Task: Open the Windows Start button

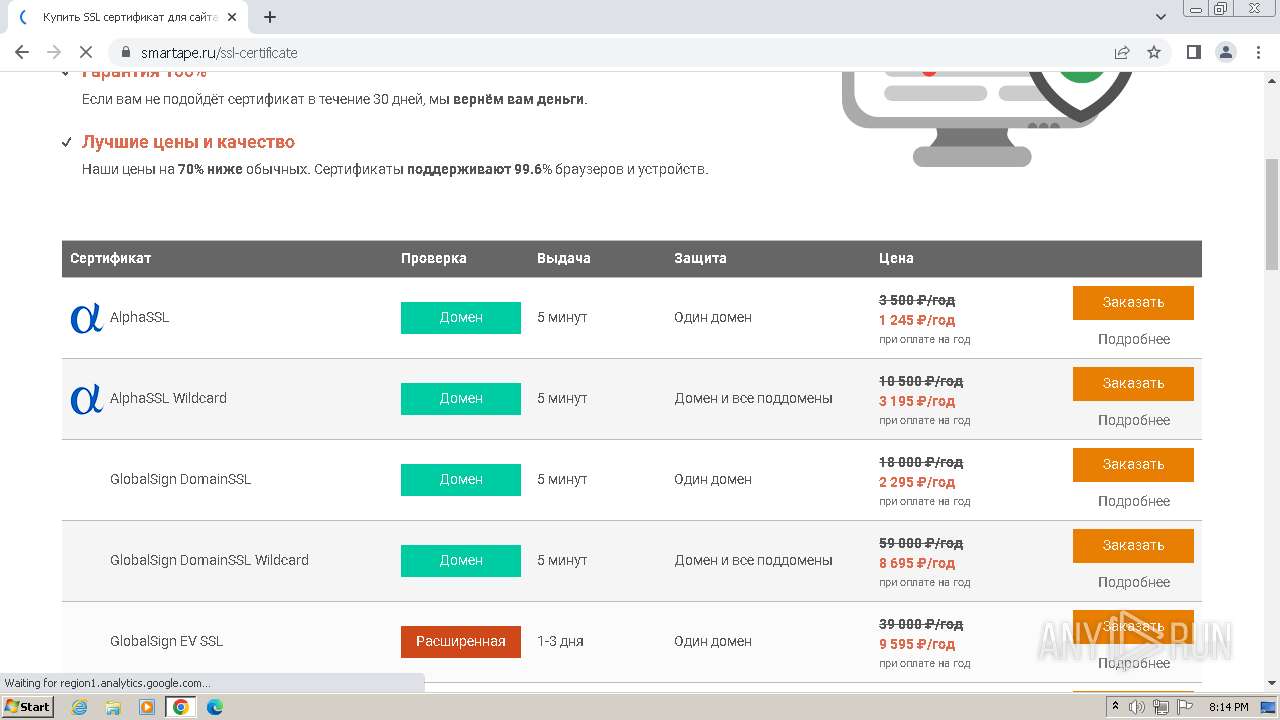Action: [28, 707]
